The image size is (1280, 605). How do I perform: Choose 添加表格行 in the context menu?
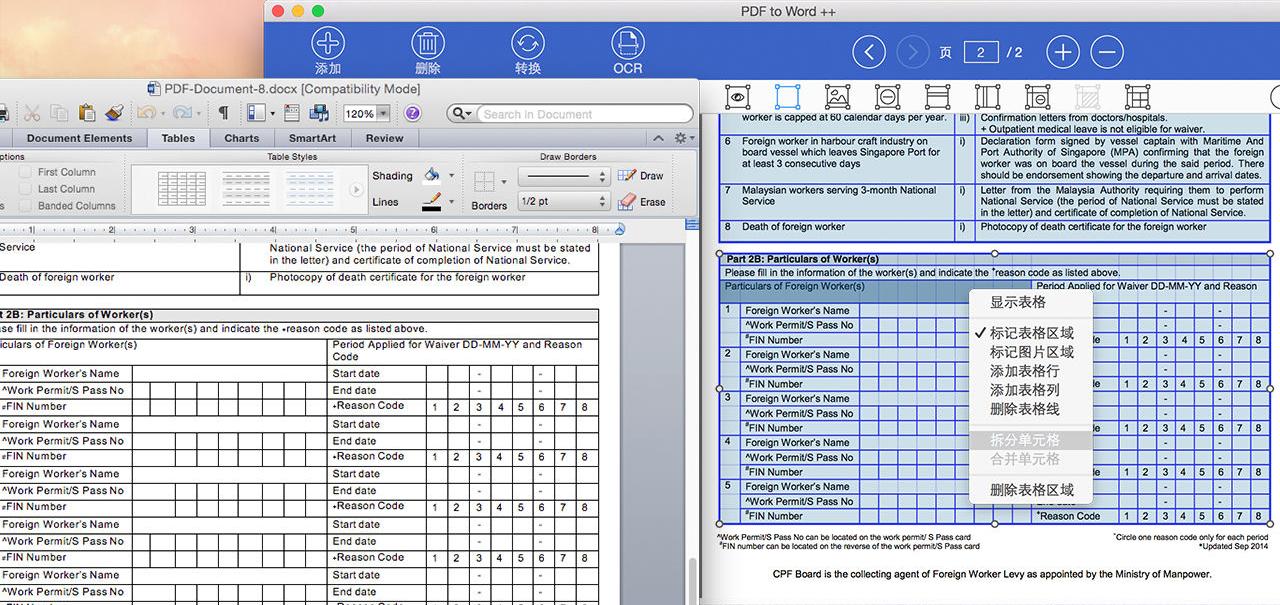pos(1031,371)
